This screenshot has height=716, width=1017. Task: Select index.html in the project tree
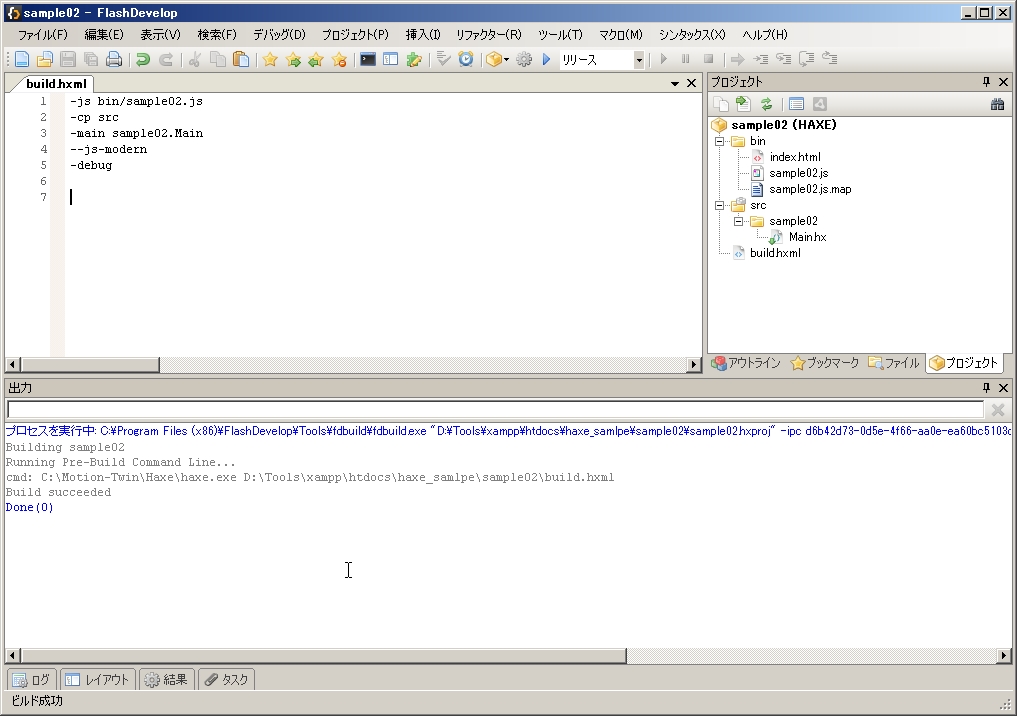tap(795, 157)
